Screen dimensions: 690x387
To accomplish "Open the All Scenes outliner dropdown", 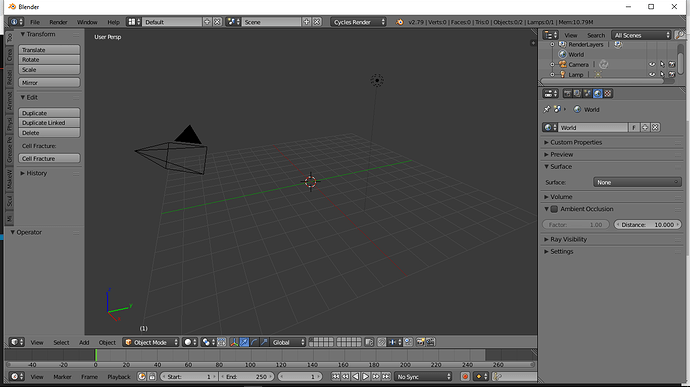I will tap(642, 35).
